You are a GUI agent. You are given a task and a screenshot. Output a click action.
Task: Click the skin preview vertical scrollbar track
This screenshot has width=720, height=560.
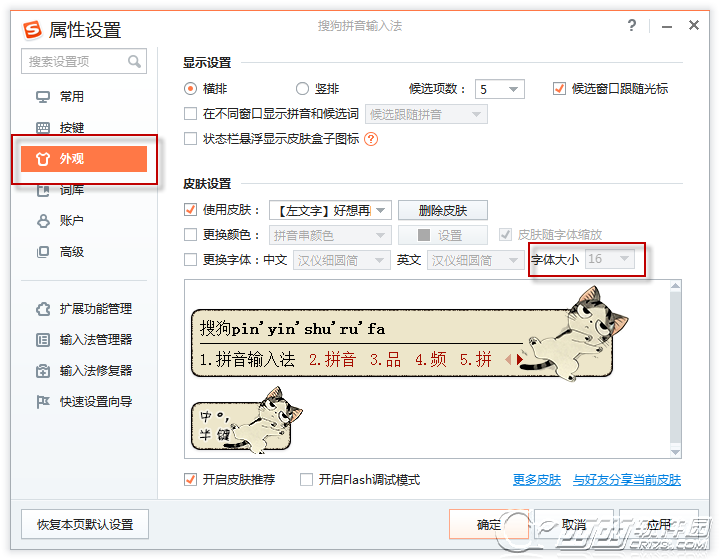coord(675,369)
